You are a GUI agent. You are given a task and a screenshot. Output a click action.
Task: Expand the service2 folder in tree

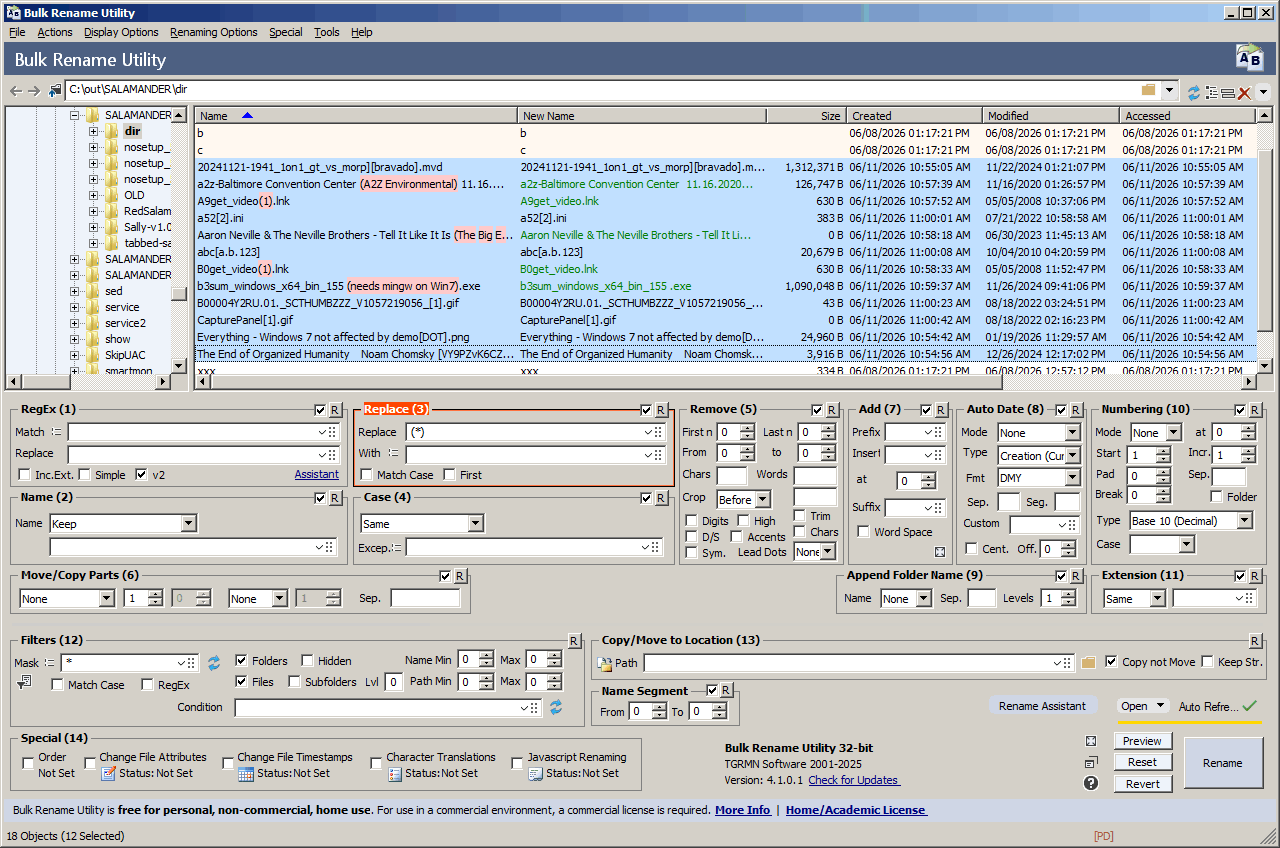click(75, 323)
